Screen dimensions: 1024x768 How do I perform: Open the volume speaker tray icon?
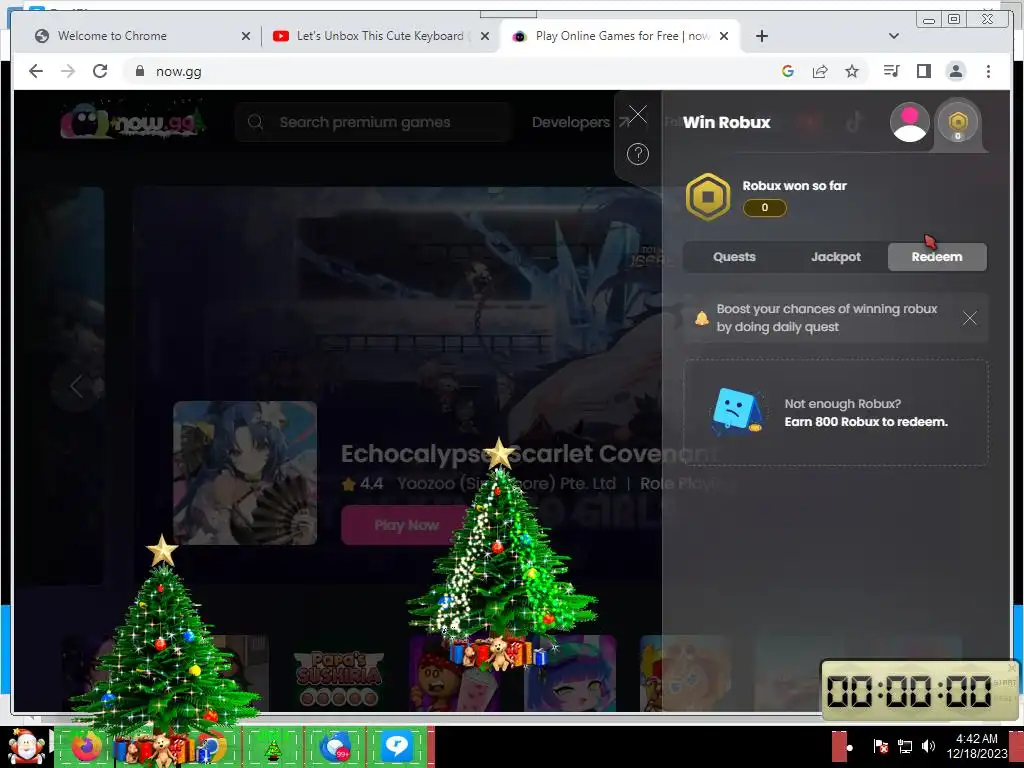pos(928,746)
